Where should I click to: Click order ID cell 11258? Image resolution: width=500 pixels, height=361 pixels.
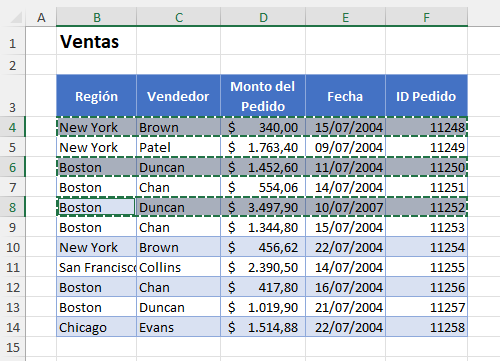pyautogui.click(x=427, y=327)
